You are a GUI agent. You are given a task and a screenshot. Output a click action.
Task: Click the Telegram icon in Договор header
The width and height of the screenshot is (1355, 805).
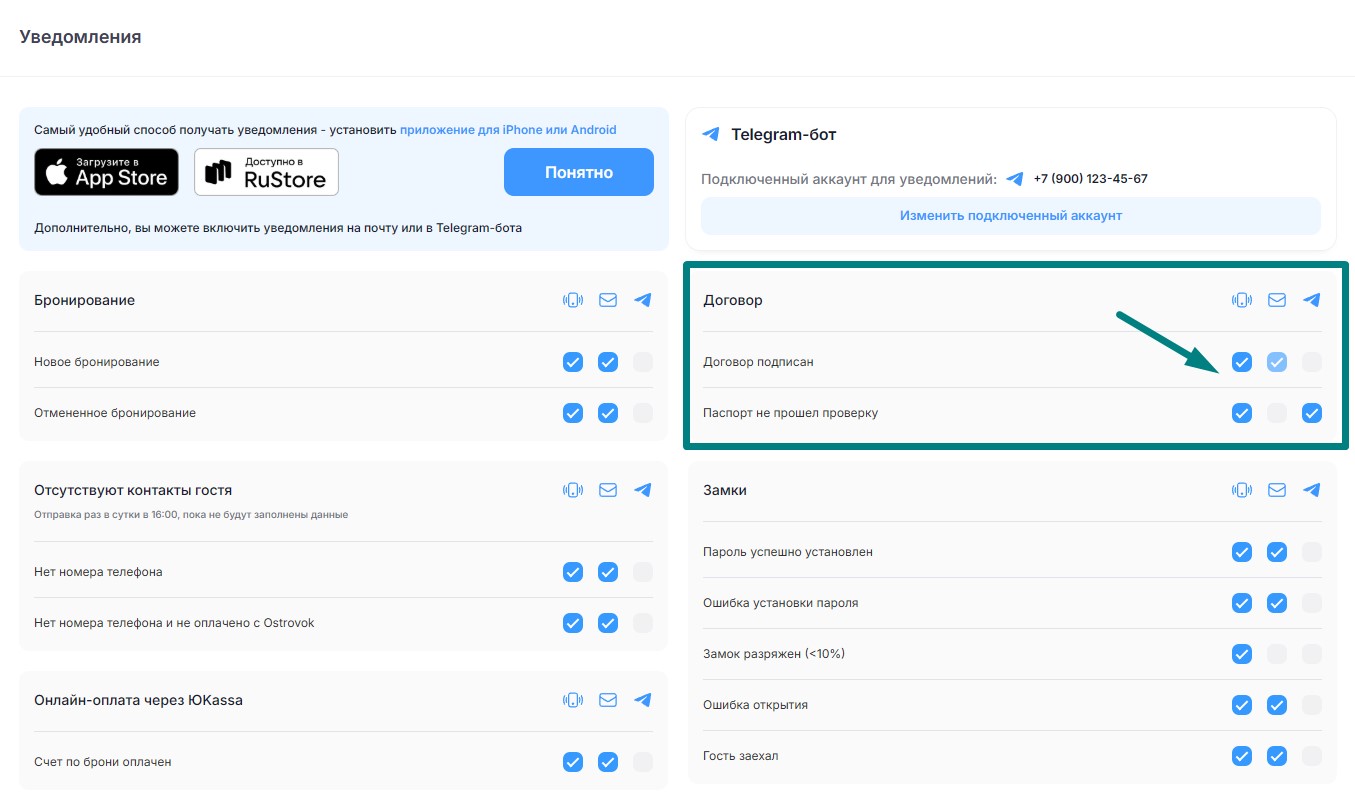[x=1312, y=300]
